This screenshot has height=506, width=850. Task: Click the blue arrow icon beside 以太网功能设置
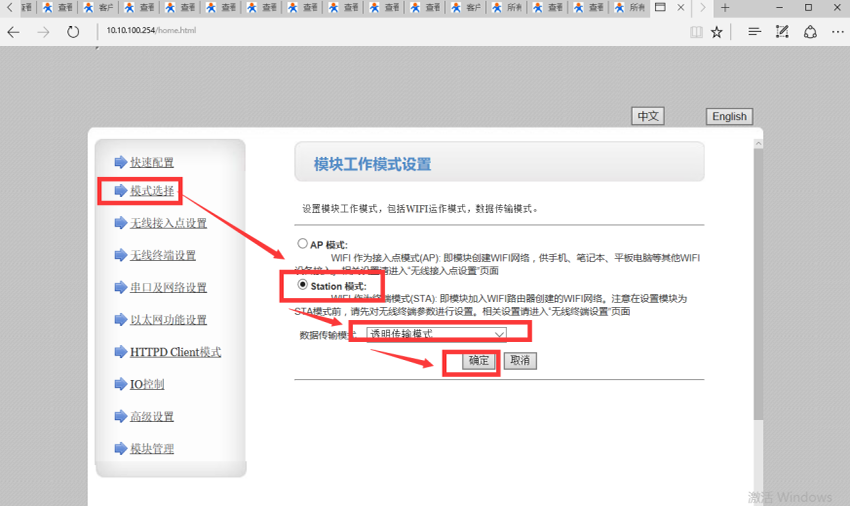[x=120, y=319]
